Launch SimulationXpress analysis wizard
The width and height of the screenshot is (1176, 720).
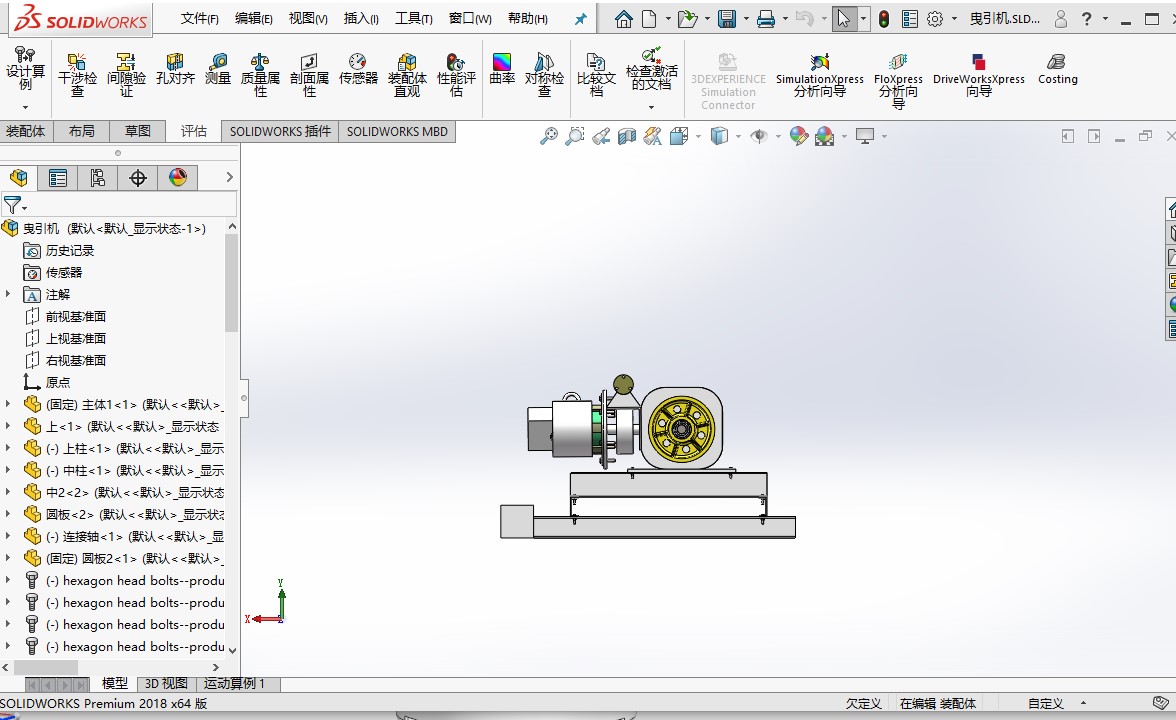click(820, 75)
